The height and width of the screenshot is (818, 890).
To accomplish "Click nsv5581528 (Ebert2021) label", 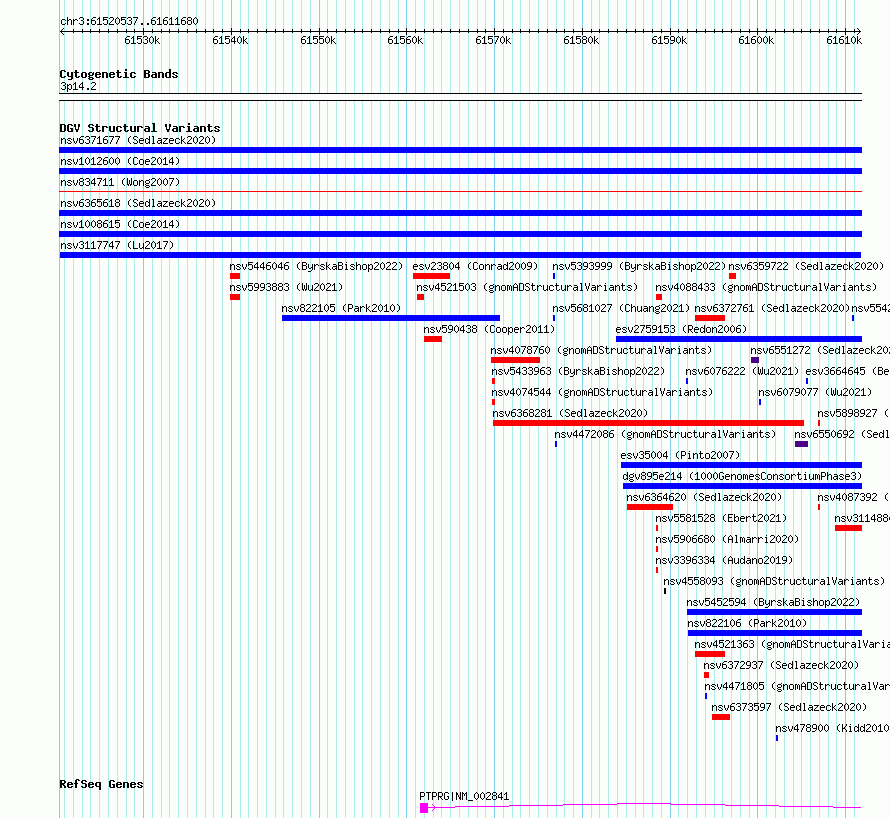I will pyautogui.click(x=721, y=518).
